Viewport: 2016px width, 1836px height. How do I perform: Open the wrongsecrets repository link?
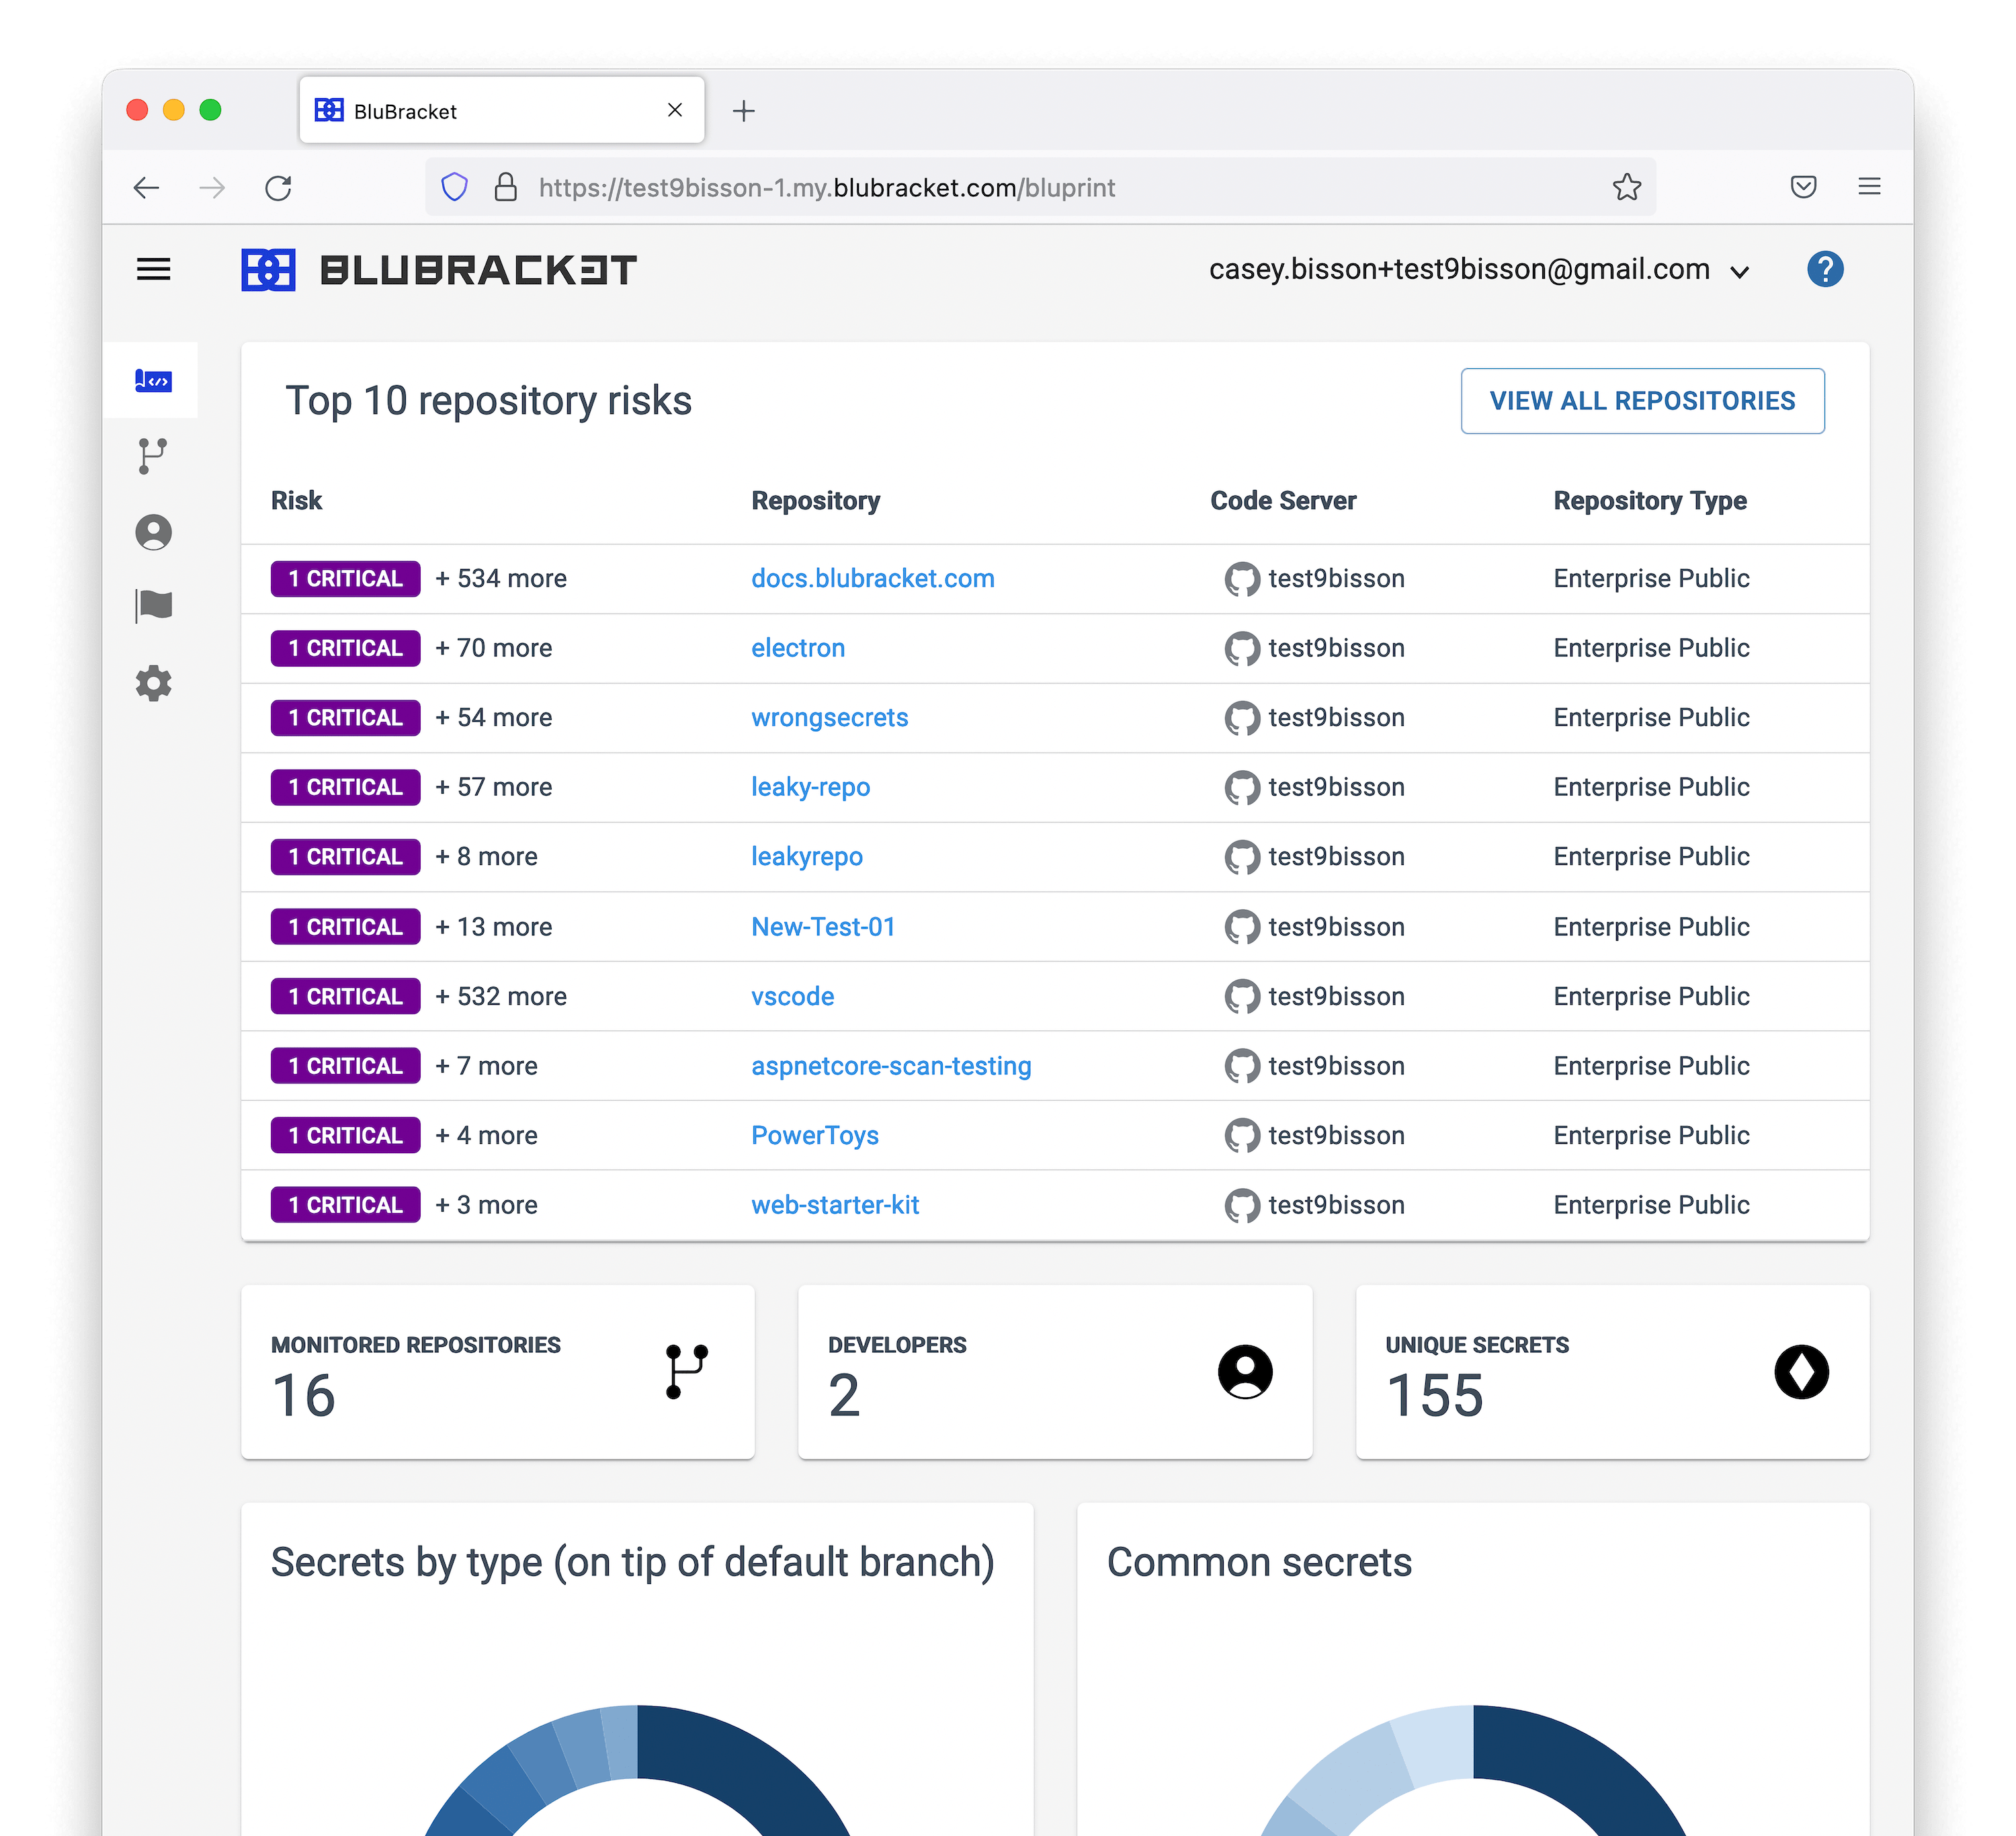tap(829, 718)
